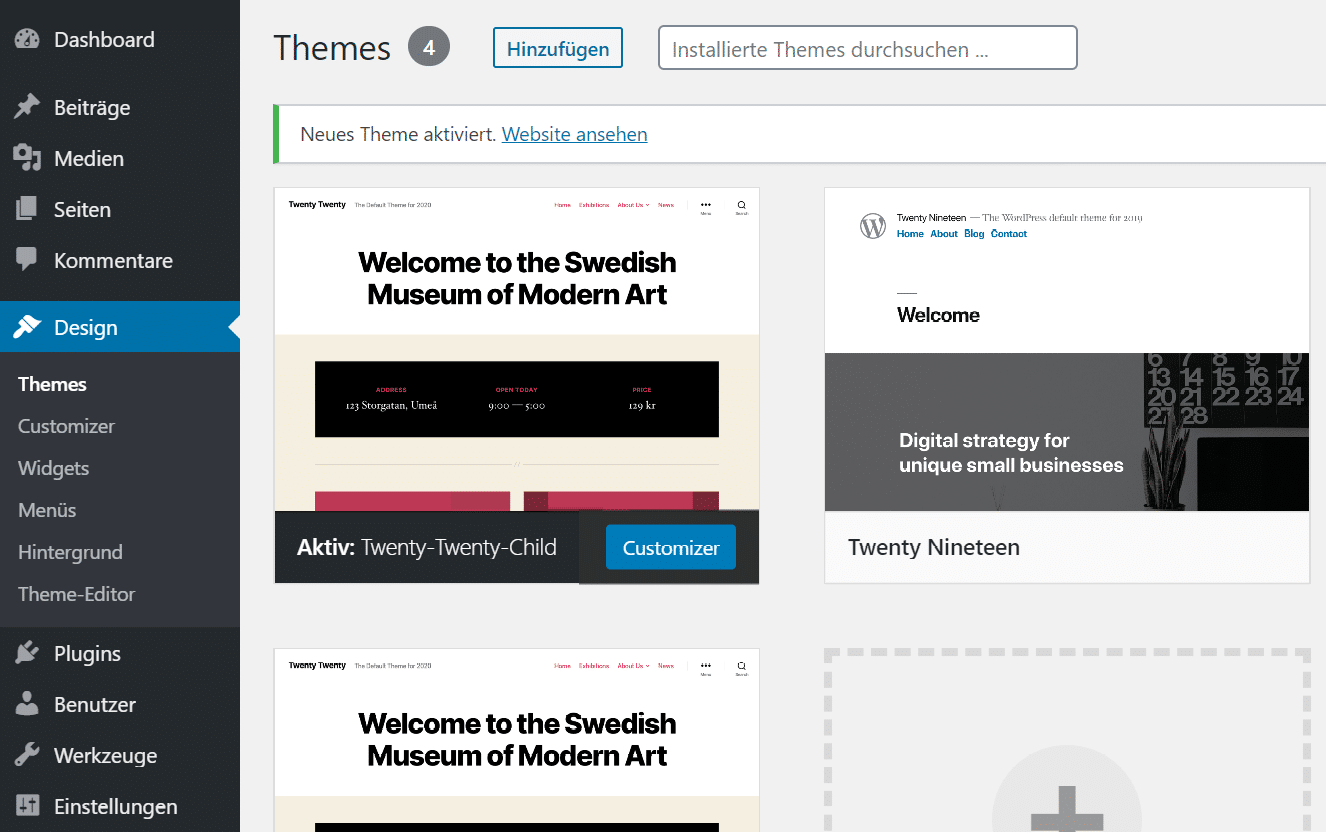Select Menüs in the sidebar
Viewport: 1326px width, 833px height.
(x=47, y=510)
